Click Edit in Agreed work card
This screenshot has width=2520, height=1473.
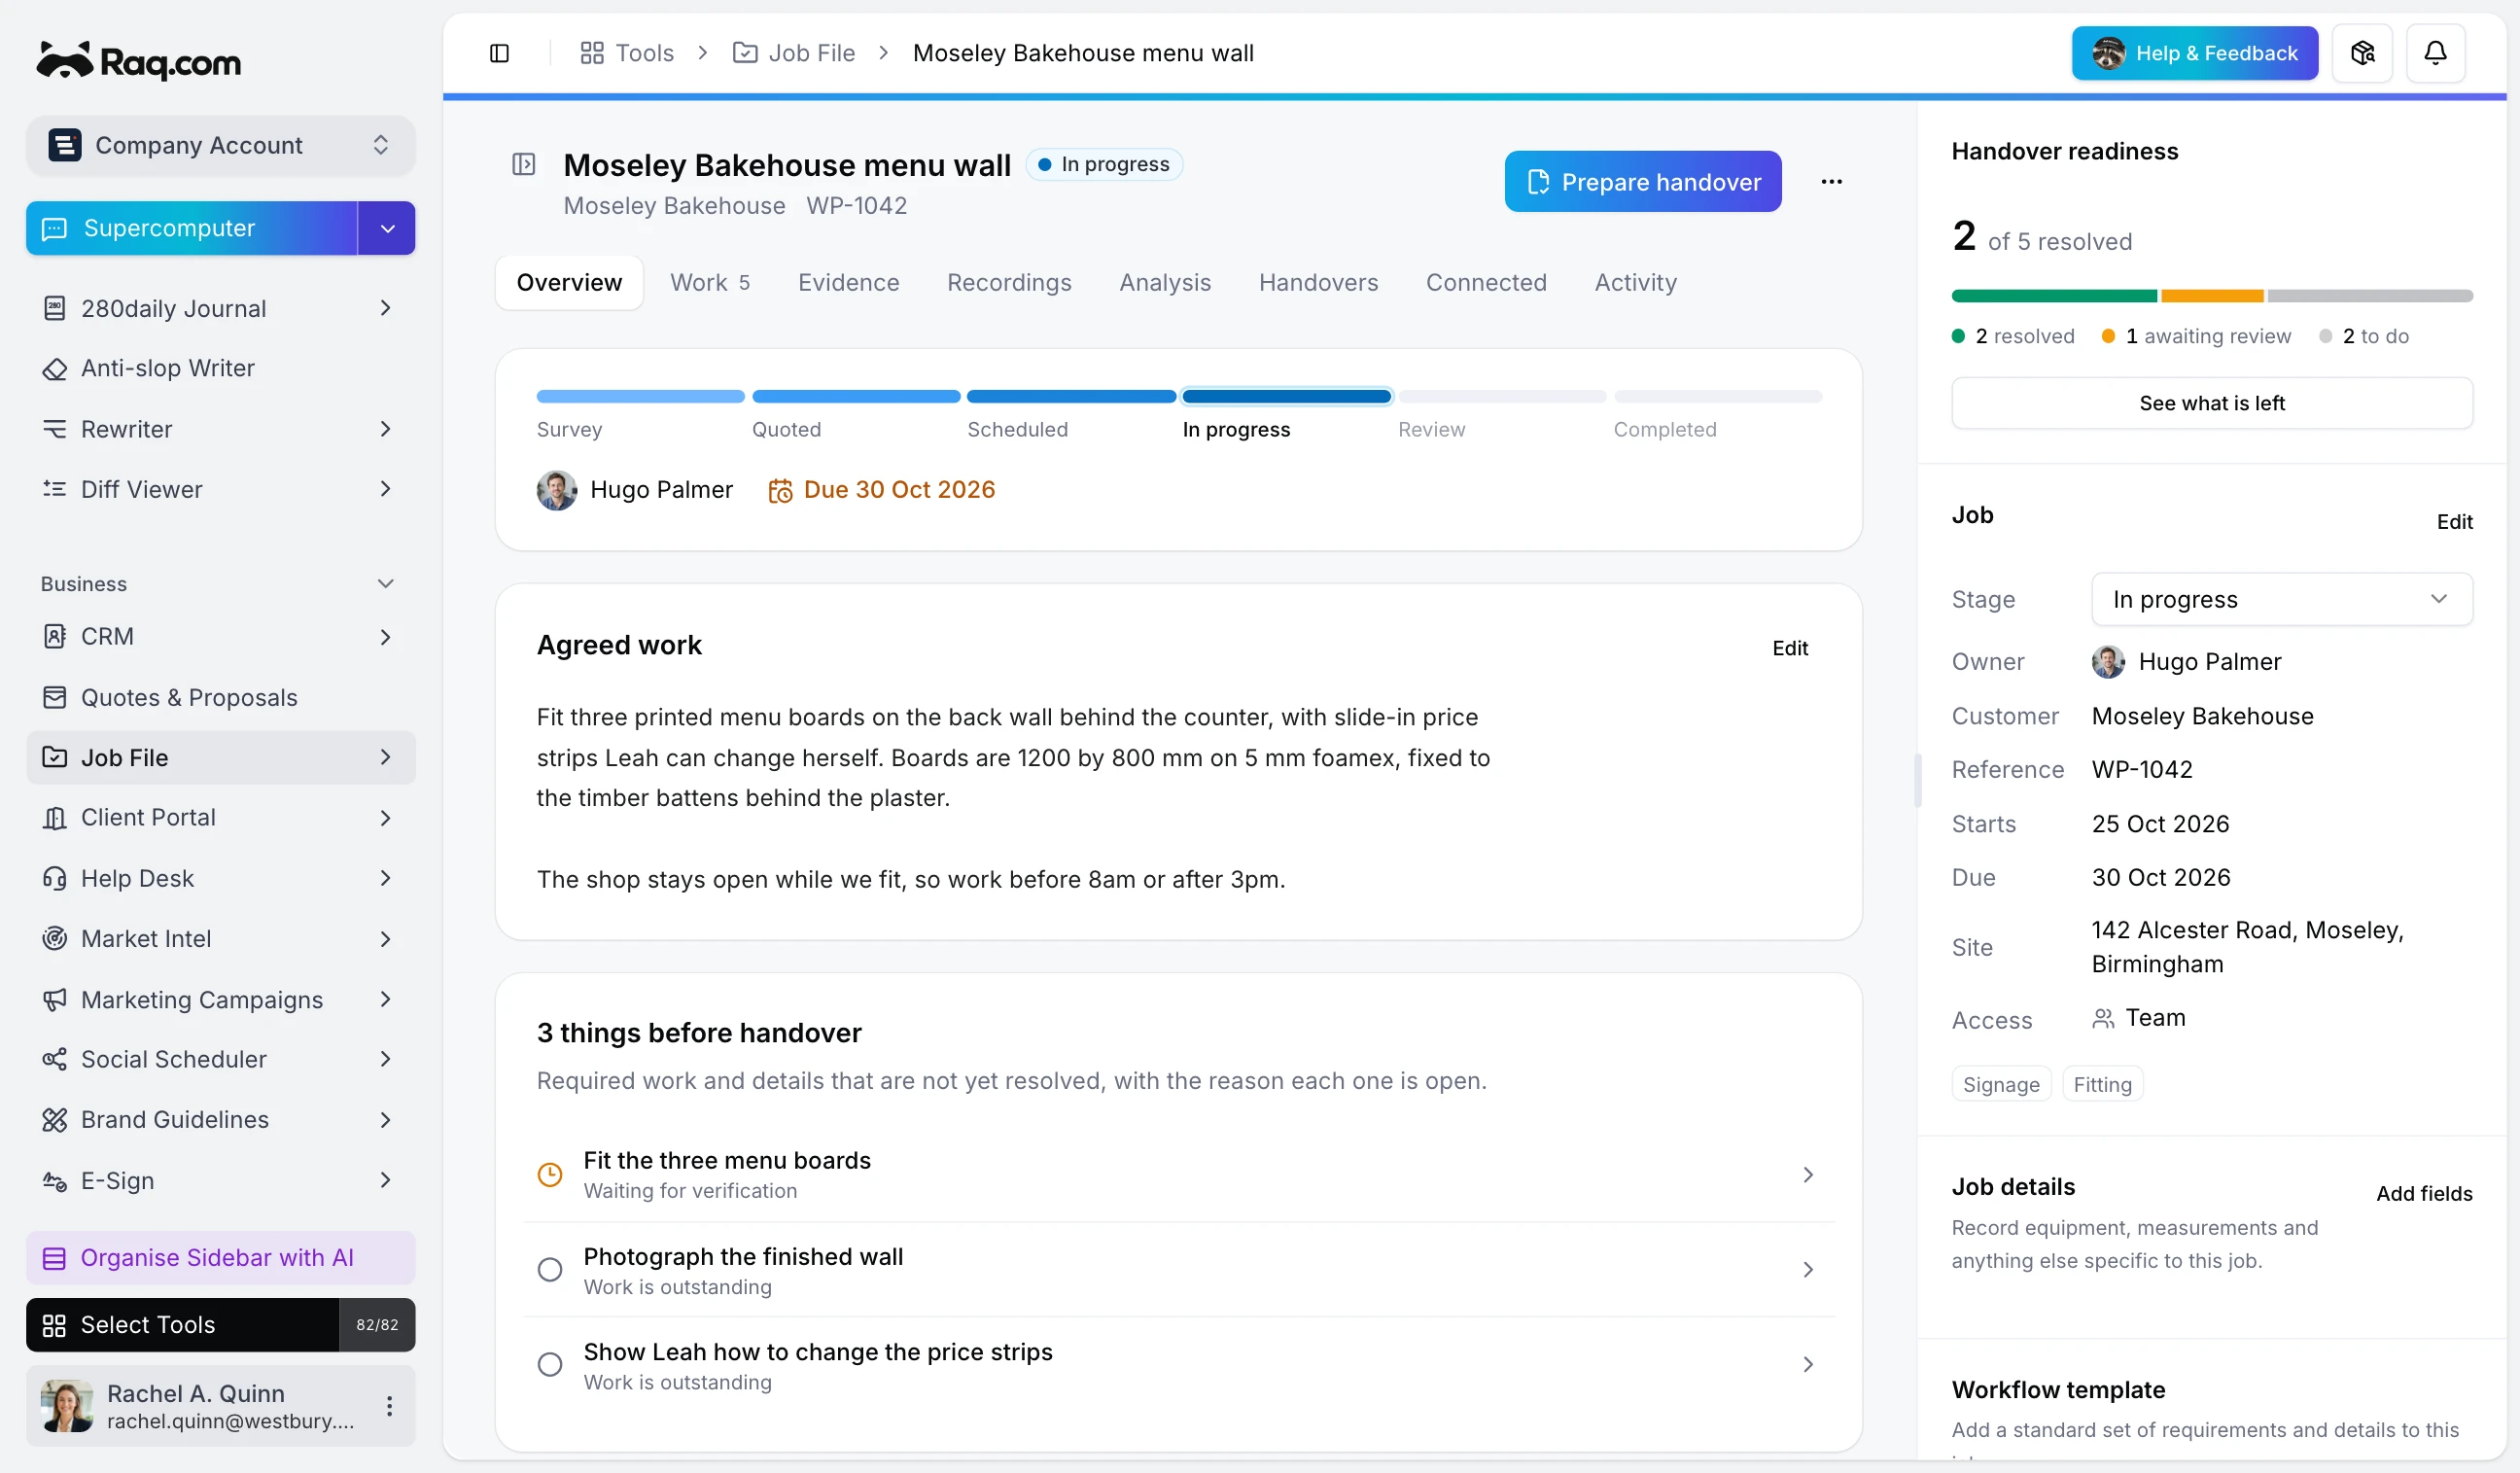point(1789,648)
